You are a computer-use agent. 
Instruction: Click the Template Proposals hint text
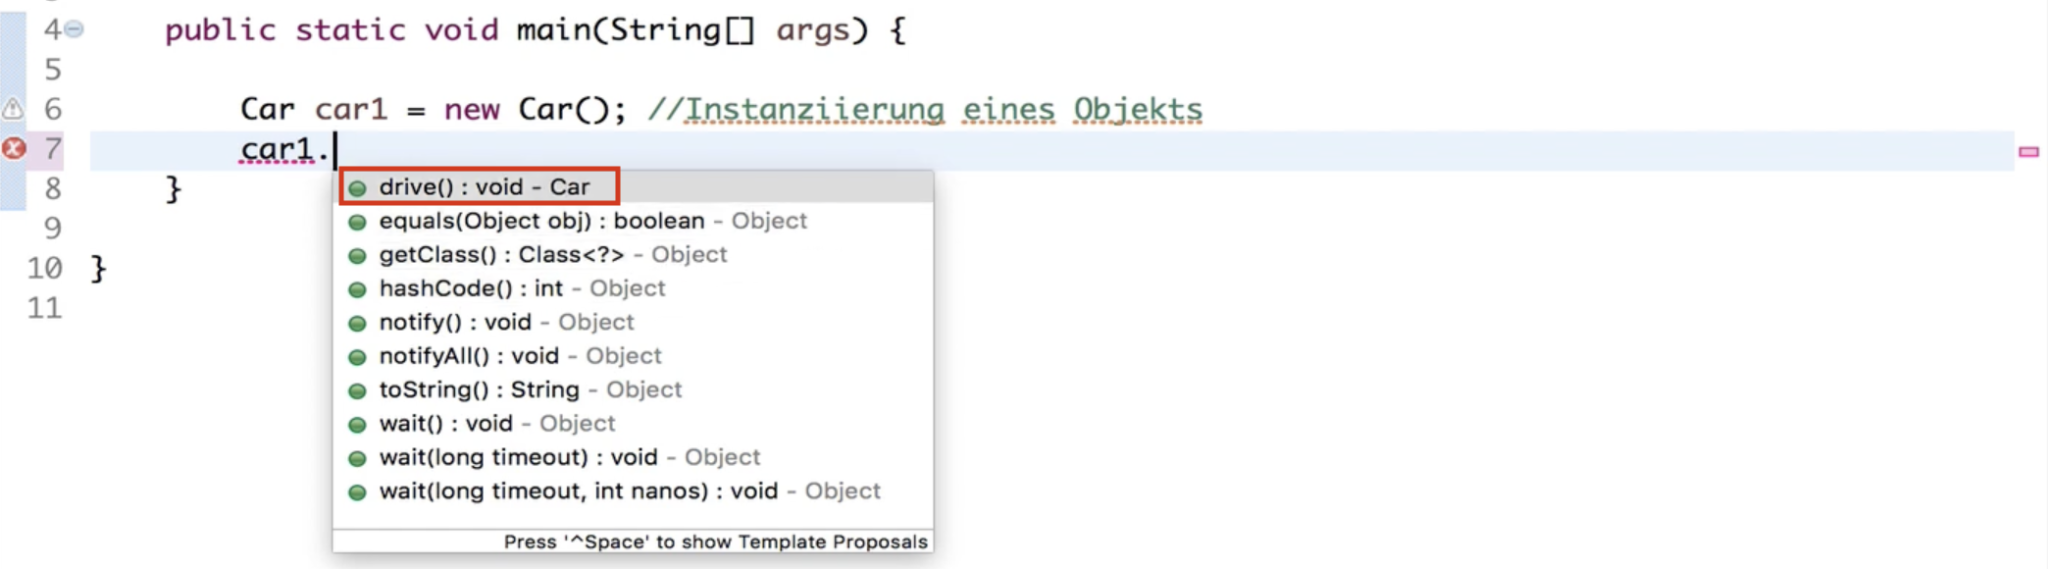(x=715, y=542)
